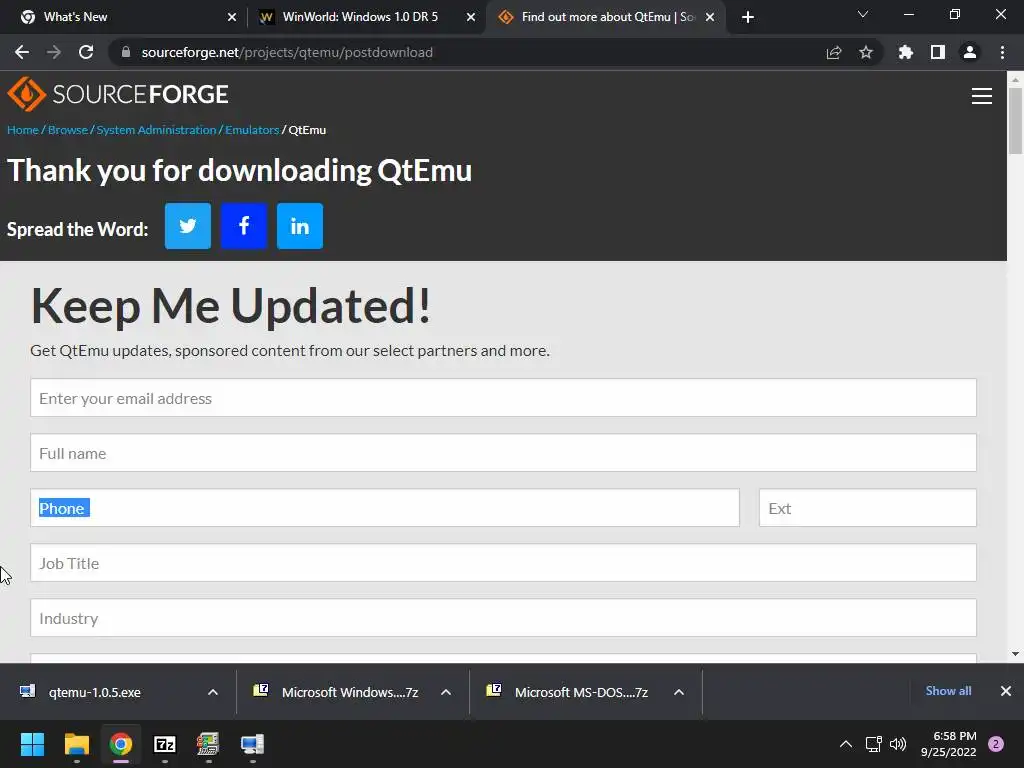This screenshot has height=768, width=1024.
Task: Follow the Browse breadcrumb link
Action: pyautogui.click(x=67, y=130)
